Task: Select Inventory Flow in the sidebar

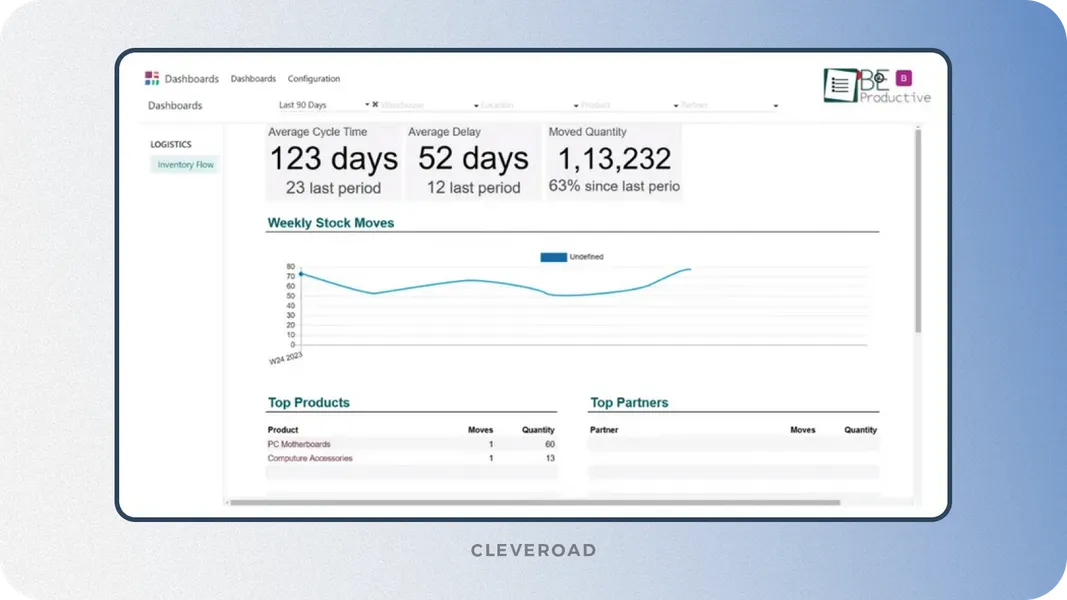Action: click(x=185, y=165)
